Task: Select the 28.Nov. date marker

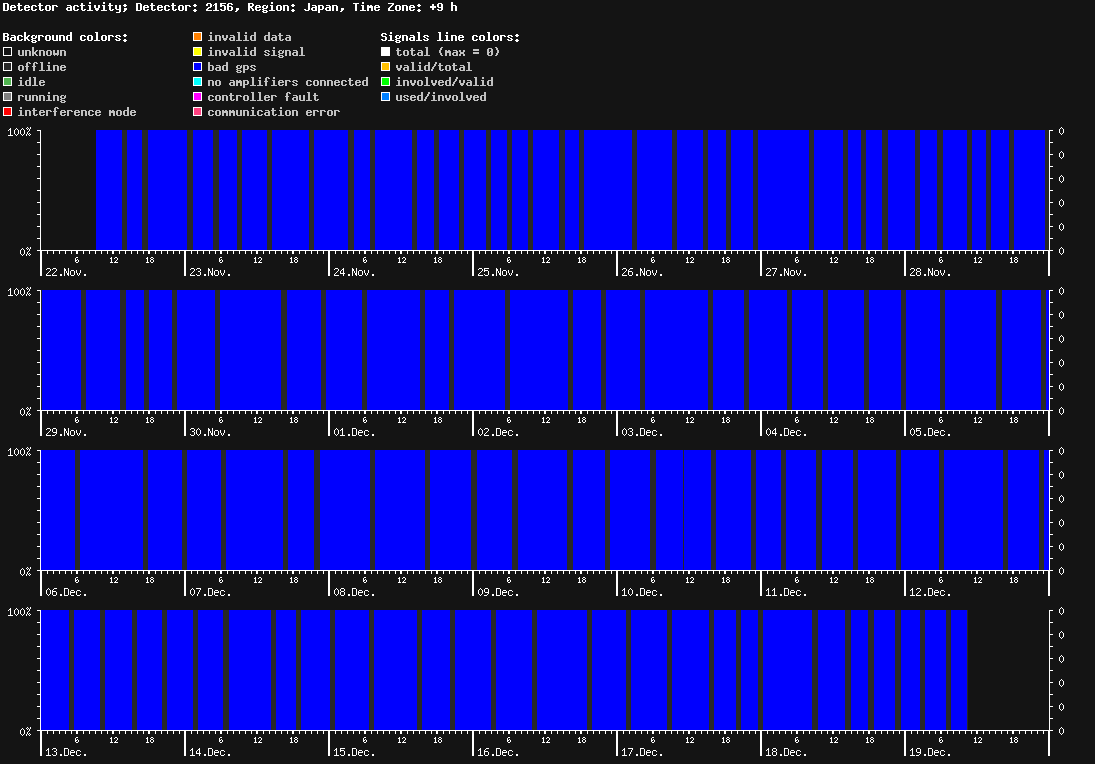Action: coord(930,272)
